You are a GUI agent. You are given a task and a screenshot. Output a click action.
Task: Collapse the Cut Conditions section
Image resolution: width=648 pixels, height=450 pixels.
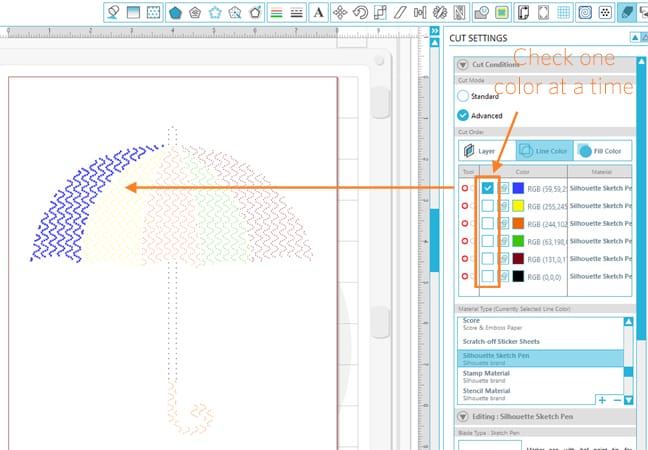(462, 64)
